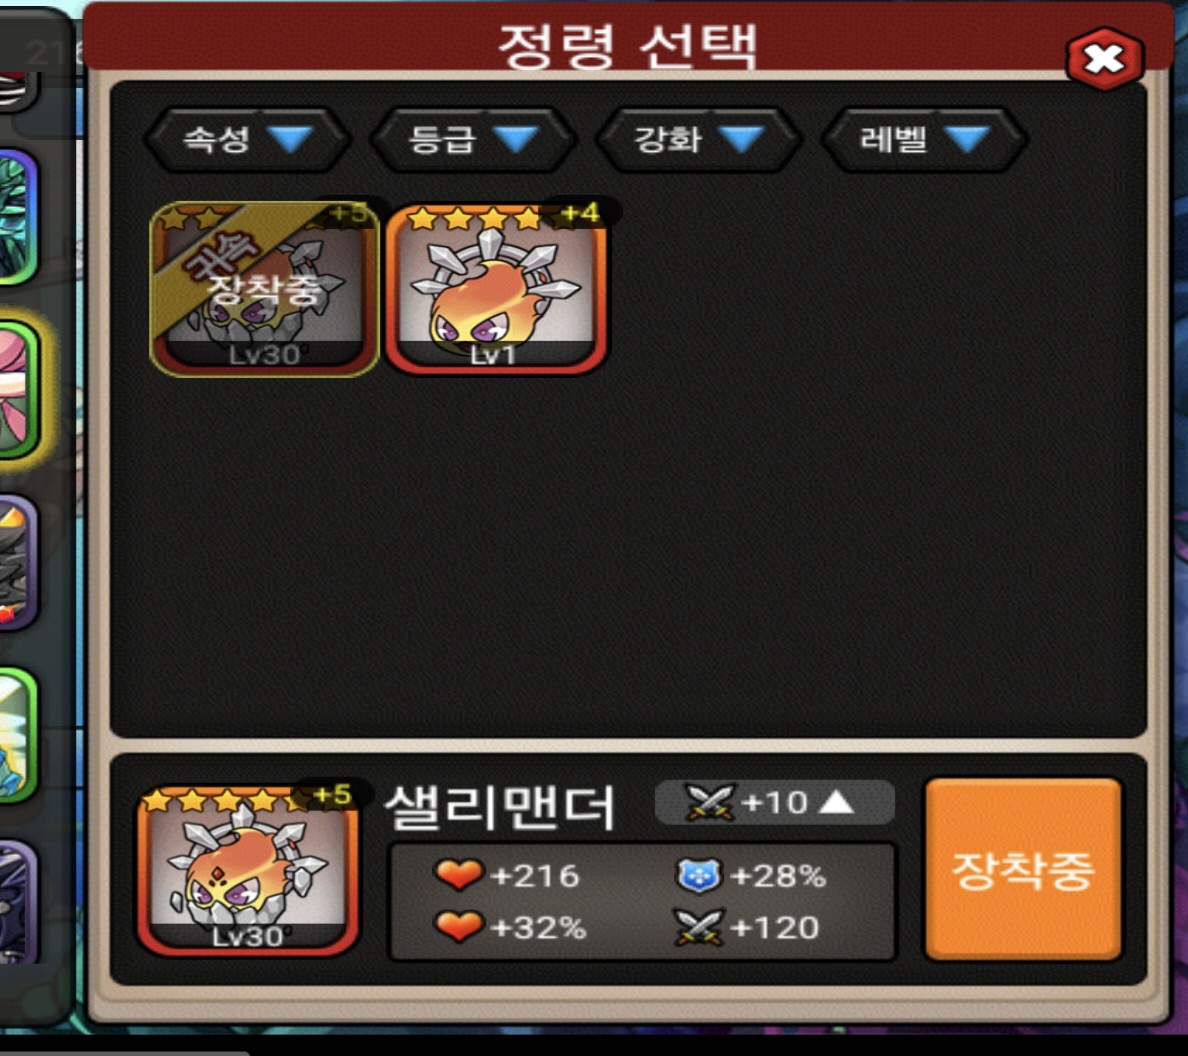The image size is (1188, 1056).
Task: Click the heart +216 HP stat icon
Action: [x=459, y=875]
